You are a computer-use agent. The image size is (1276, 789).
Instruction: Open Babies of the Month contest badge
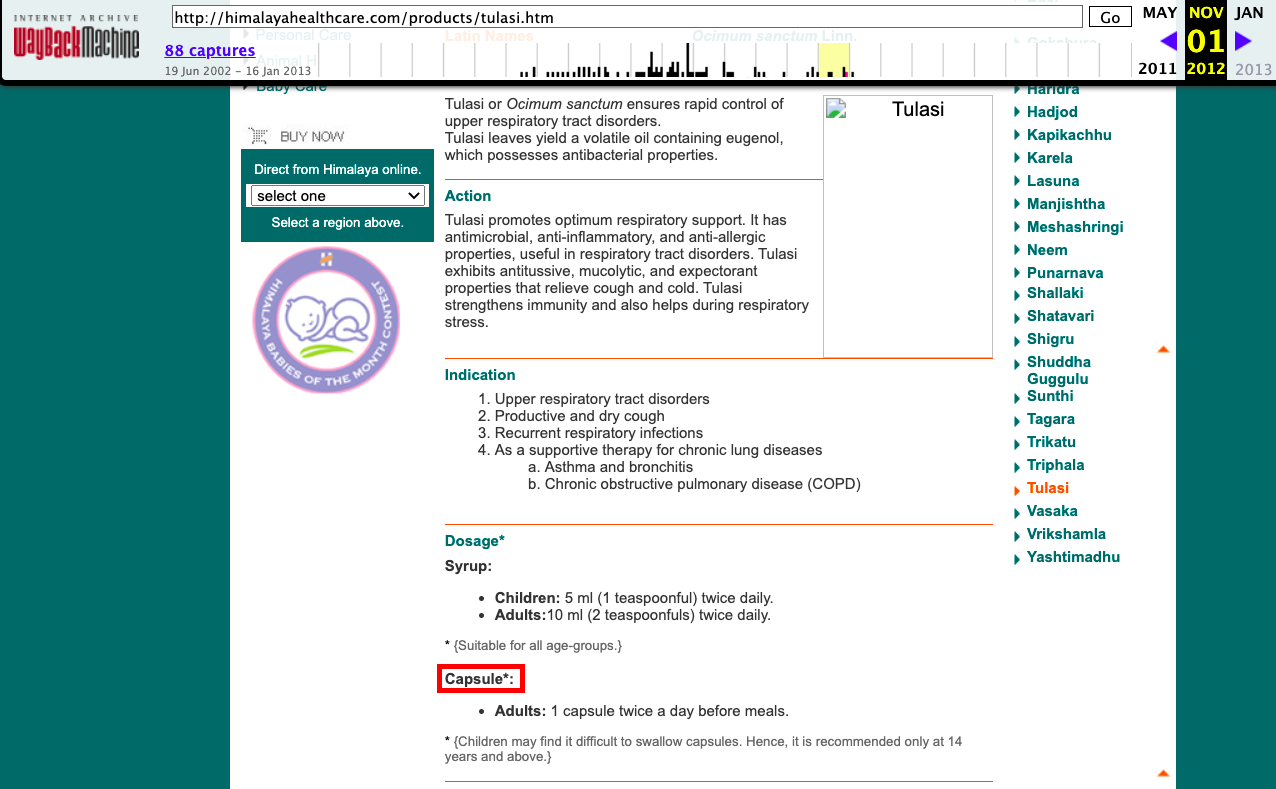pyautogui.click(x=325, y=320)
